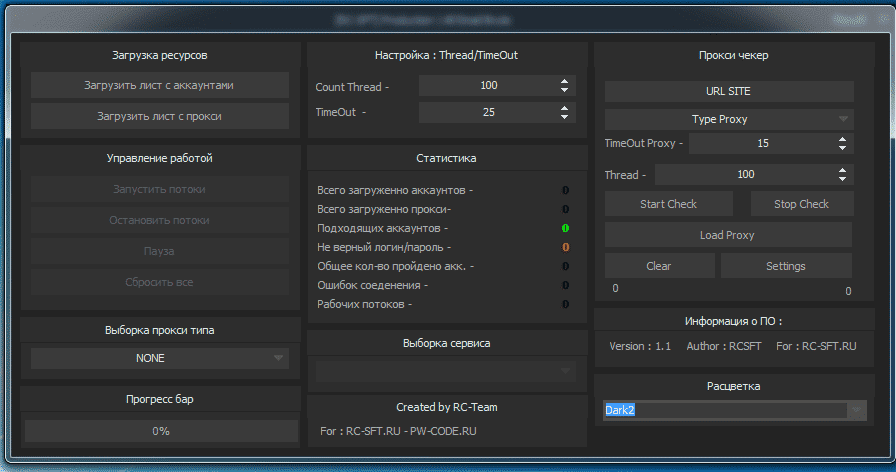The image size is (896, 472).
Task: Click the Load Proxy button
Action: [x=728, y=235]
